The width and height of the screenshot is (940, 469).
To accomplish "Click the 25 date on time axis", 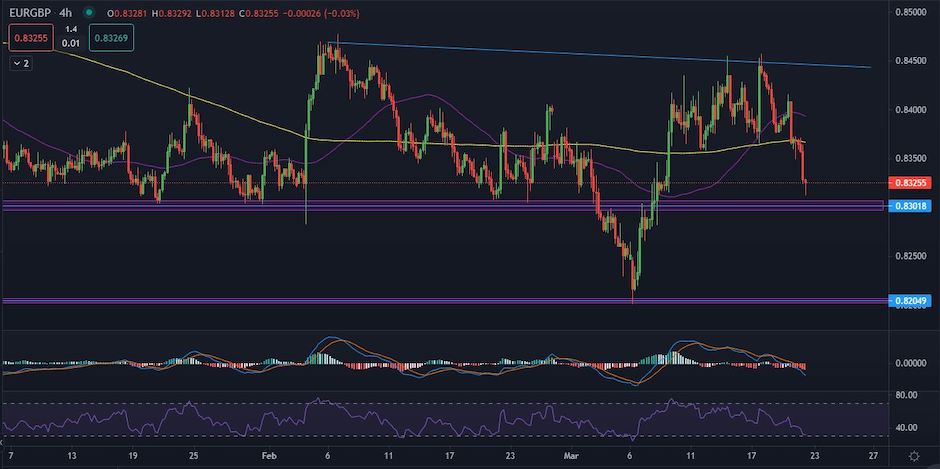I will 194,455.
